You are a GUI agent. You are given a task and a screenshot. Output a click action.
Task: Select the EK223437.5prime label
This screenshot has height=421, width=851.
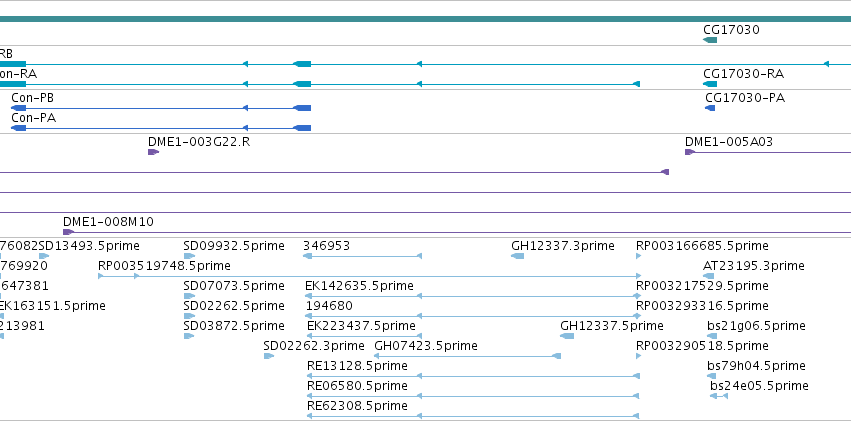pos(361,326)
